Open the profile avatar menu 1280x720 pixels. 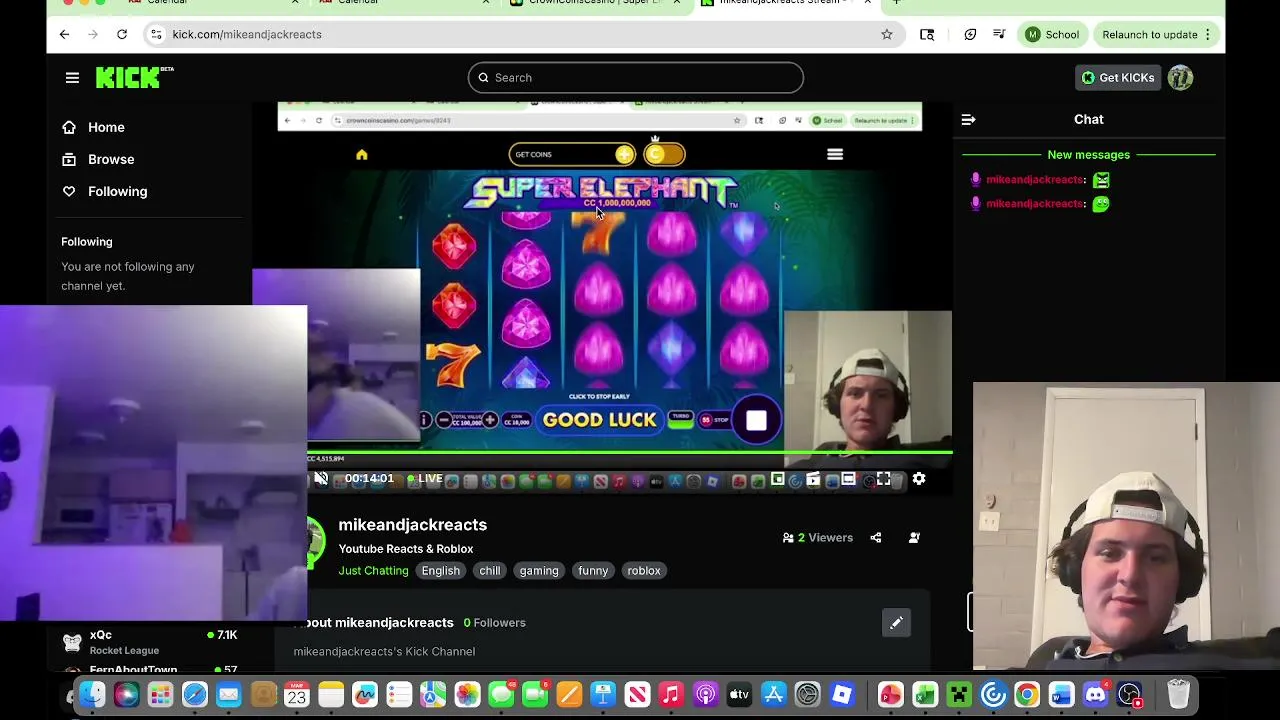pyautogui.click(x=1180, y=77)
